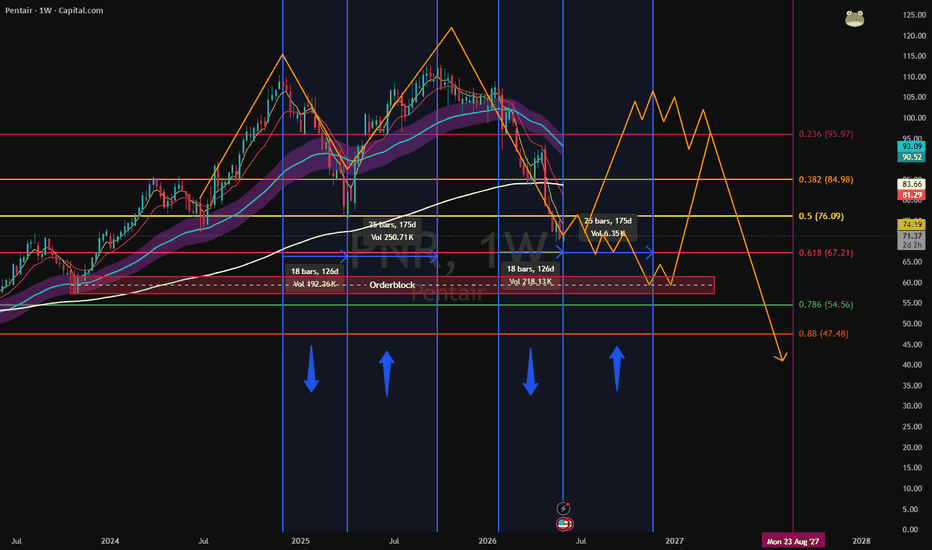The height and width of the screenshot is (550, 932).
Task: Click the frog icon in the chart corner
Action: click(854, 18)
